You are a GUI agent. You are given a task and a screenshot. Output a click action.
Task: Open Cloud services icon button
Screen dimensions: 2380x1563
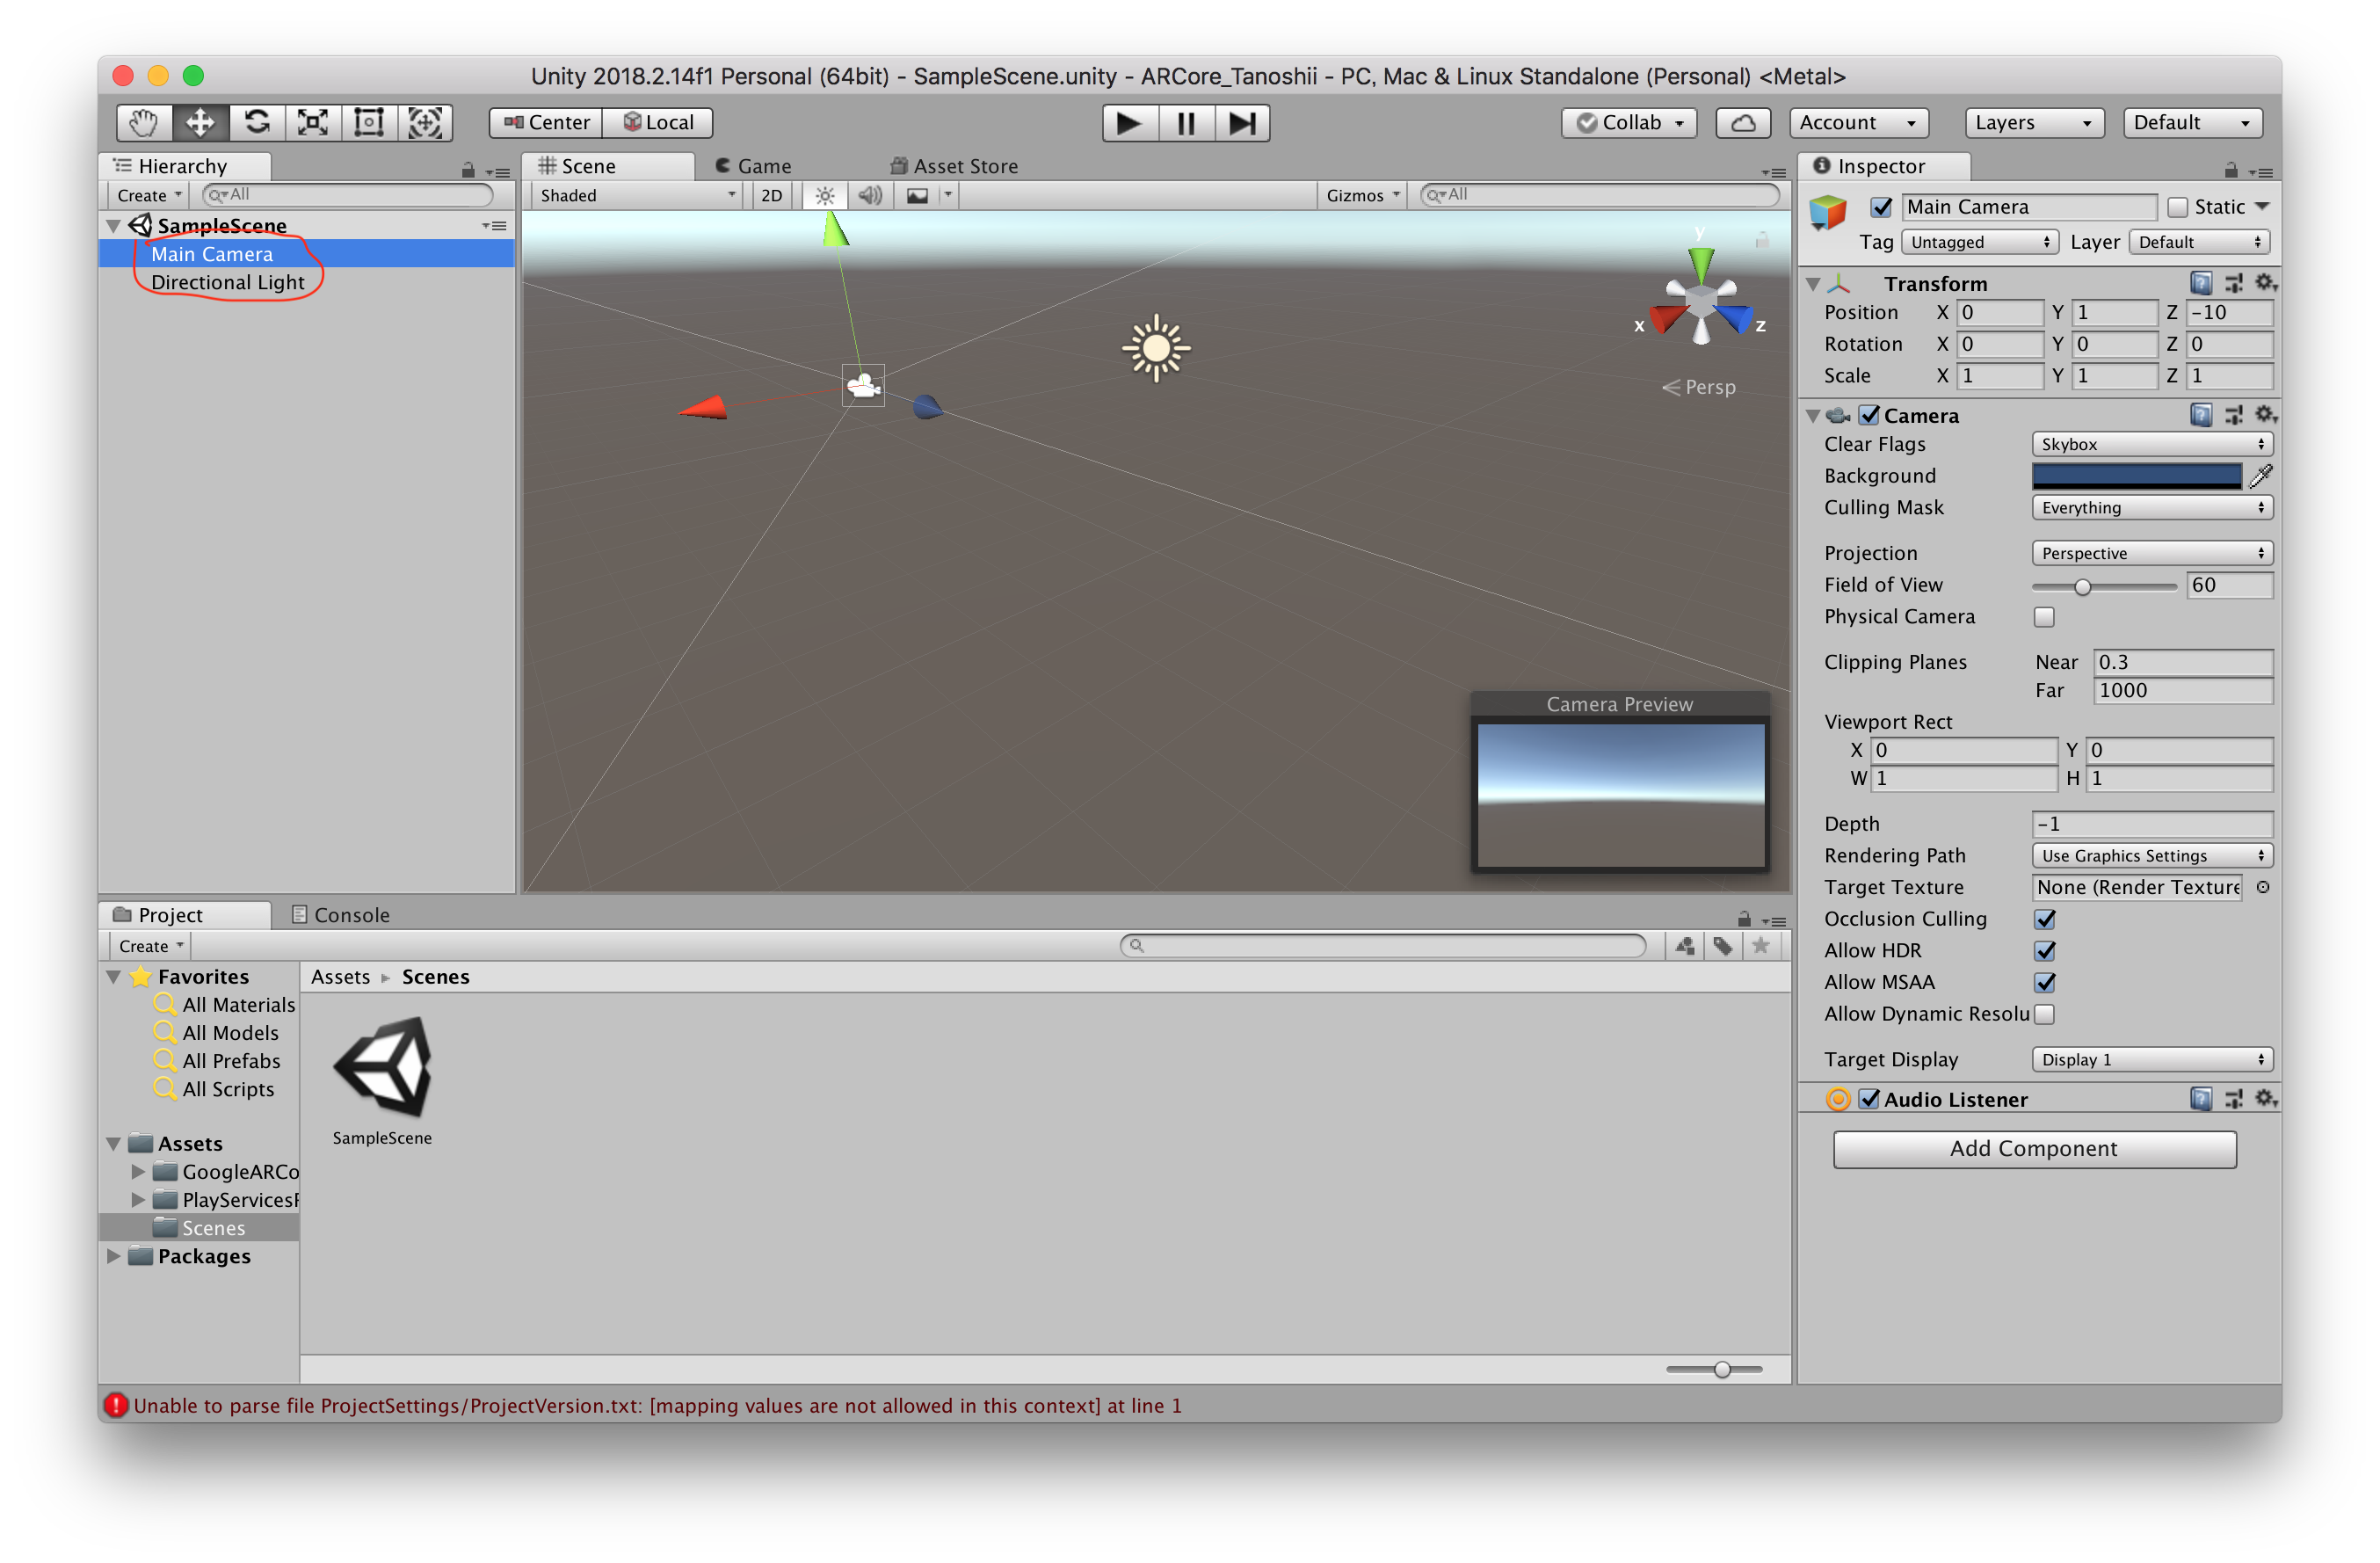[1743, 123]
